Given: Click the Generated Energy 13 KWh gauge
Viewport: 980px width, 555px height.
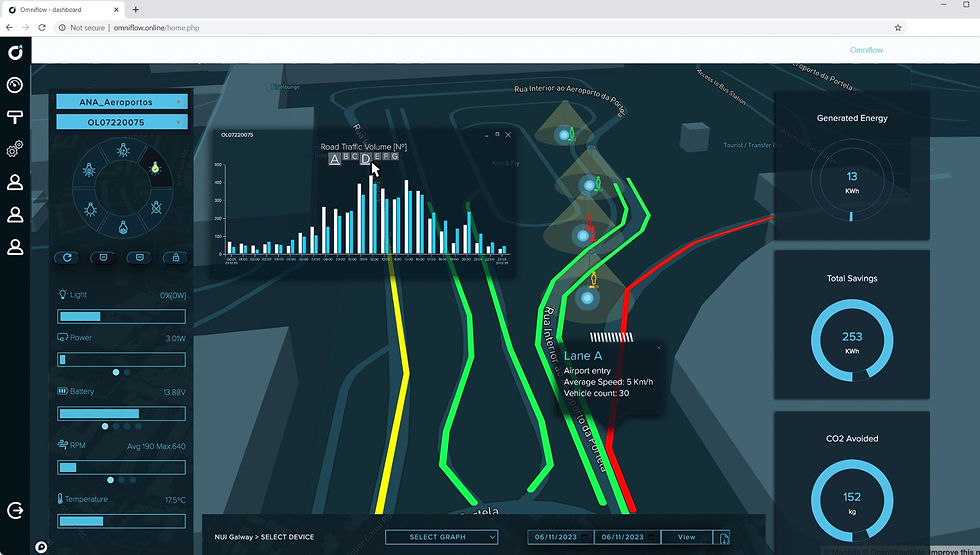Looking at the screenshot, I should tap(852, 181).
